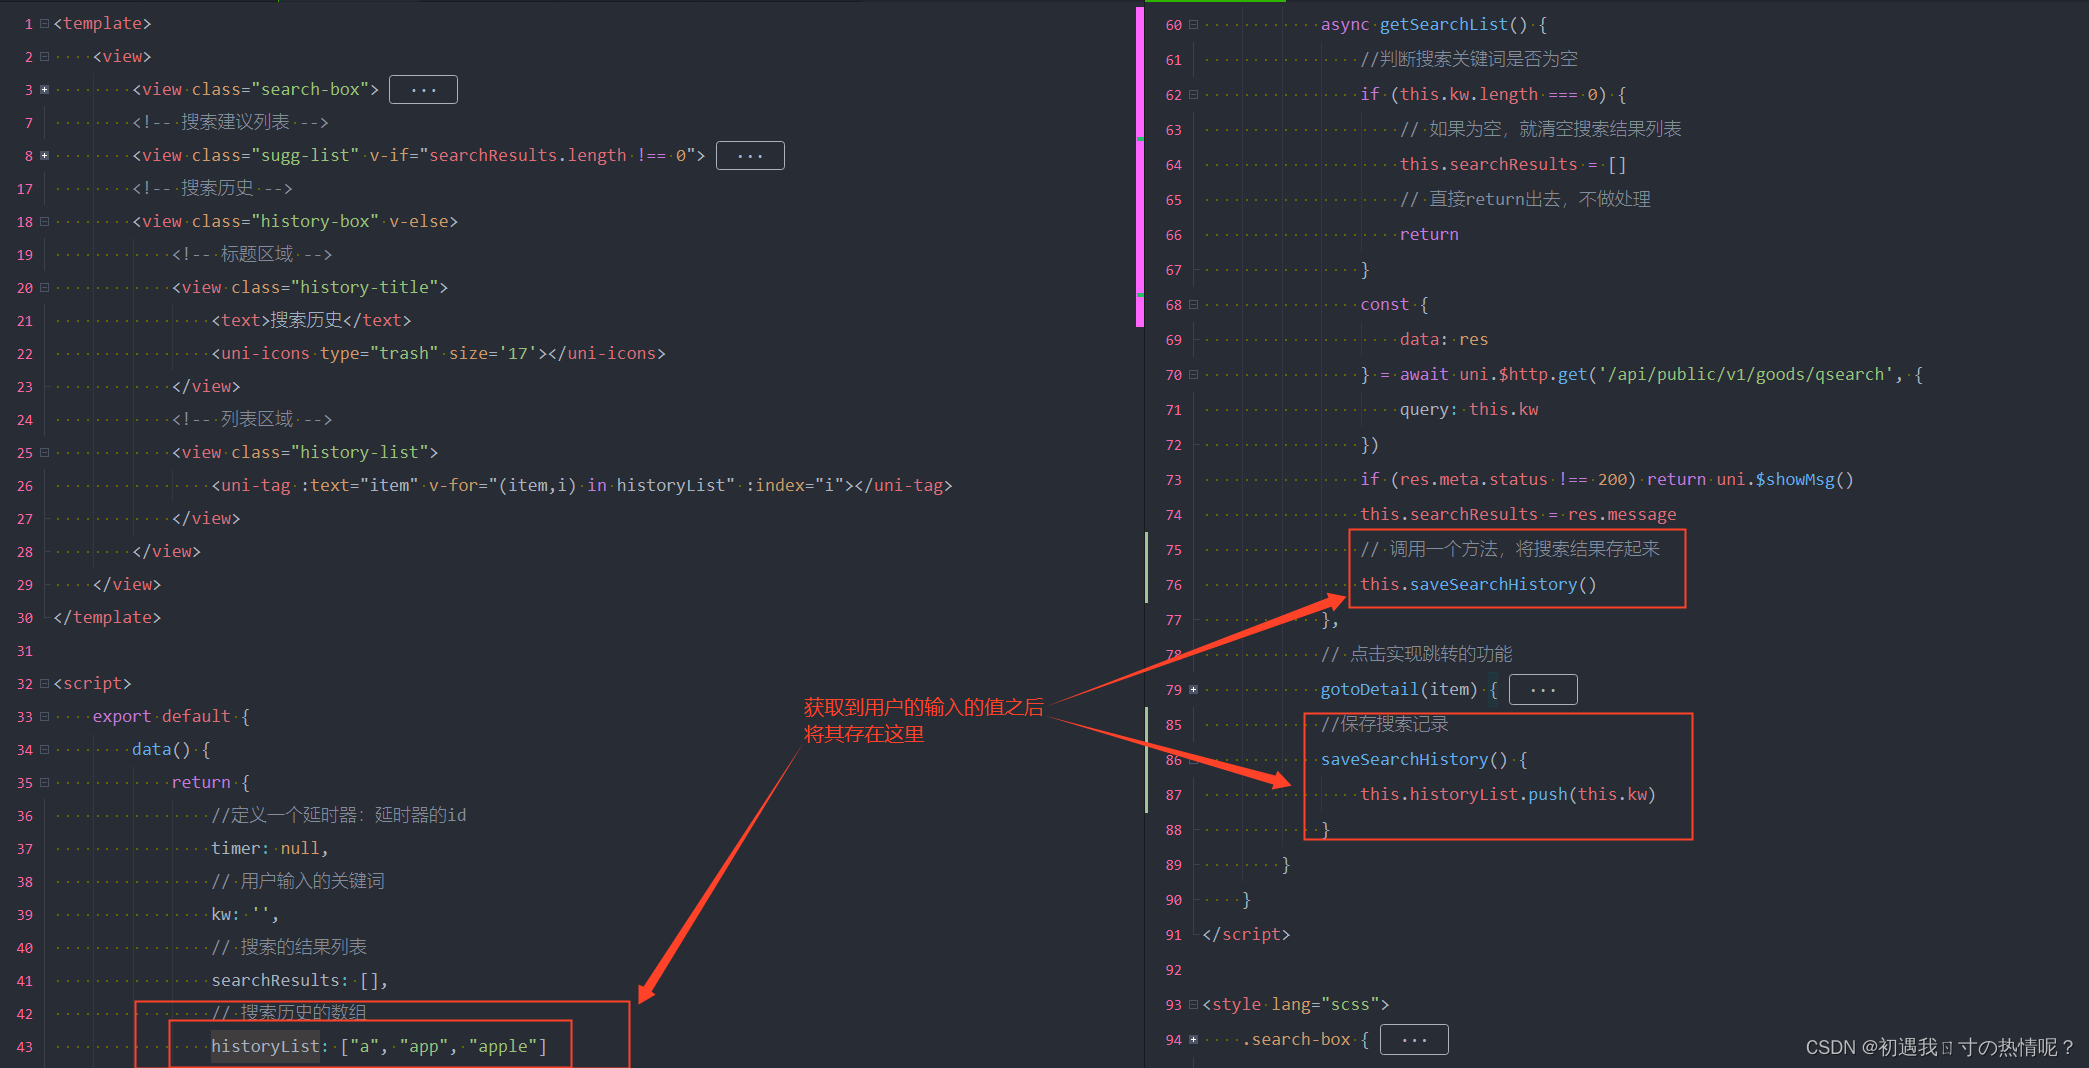Collapse the getSearchList method at line 60
Image resolution: width=2089 pixels, height=1068 pixels.
[x=1193, y=24]
